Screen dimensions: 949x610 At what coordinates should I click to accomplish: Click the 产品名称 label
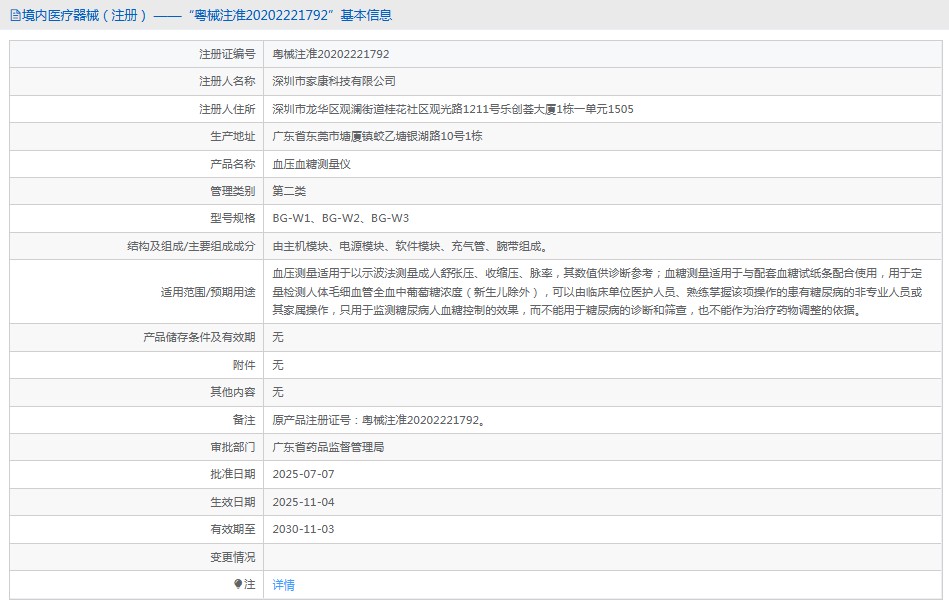point(232,164)
